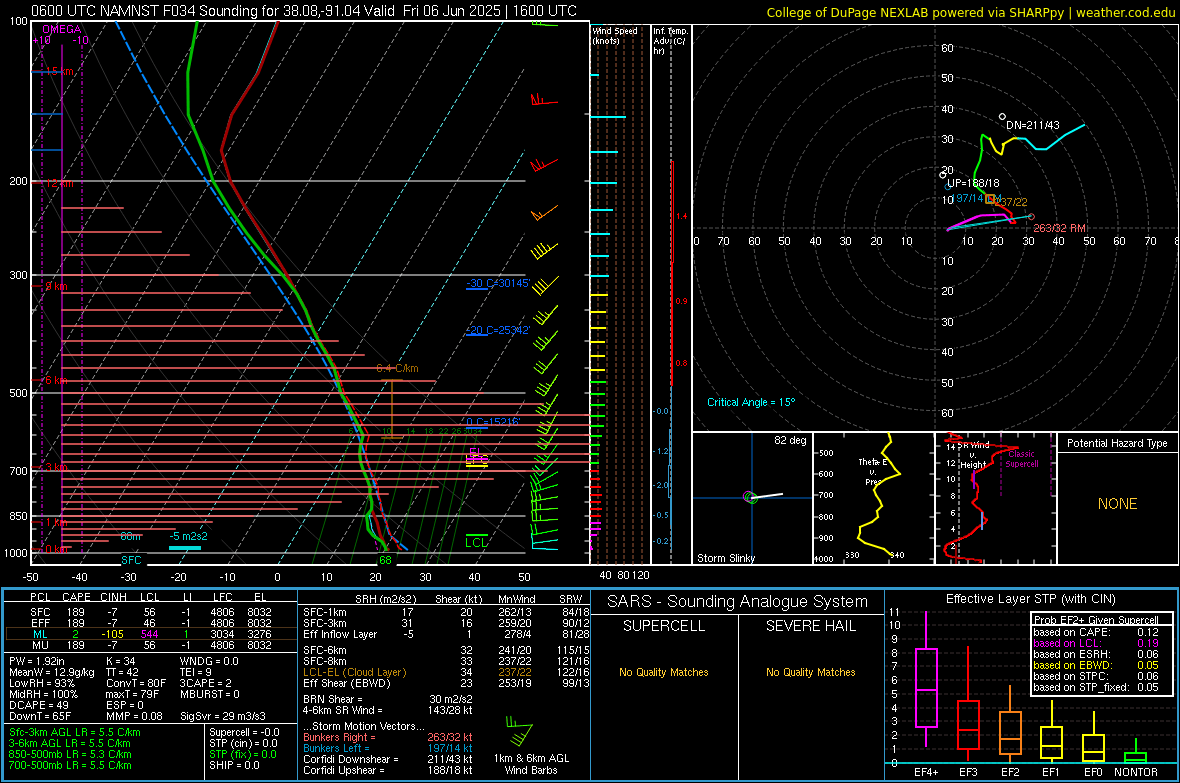Click the Storm Slinky panel label
Viewport: 1180px width, 783px height.
point(725,558)
